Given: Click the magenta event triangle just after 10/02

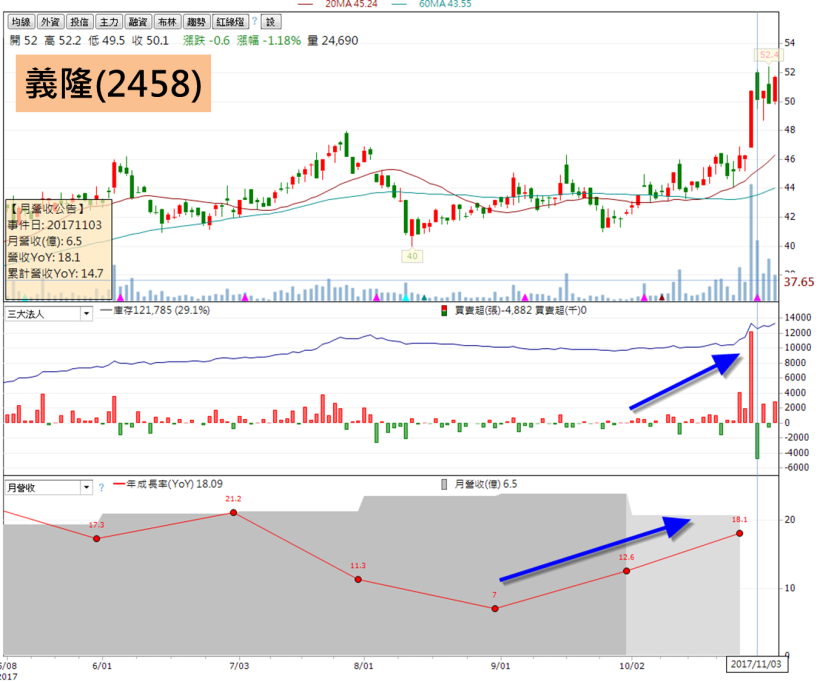Looking at the screenshot, I should 644,298.
